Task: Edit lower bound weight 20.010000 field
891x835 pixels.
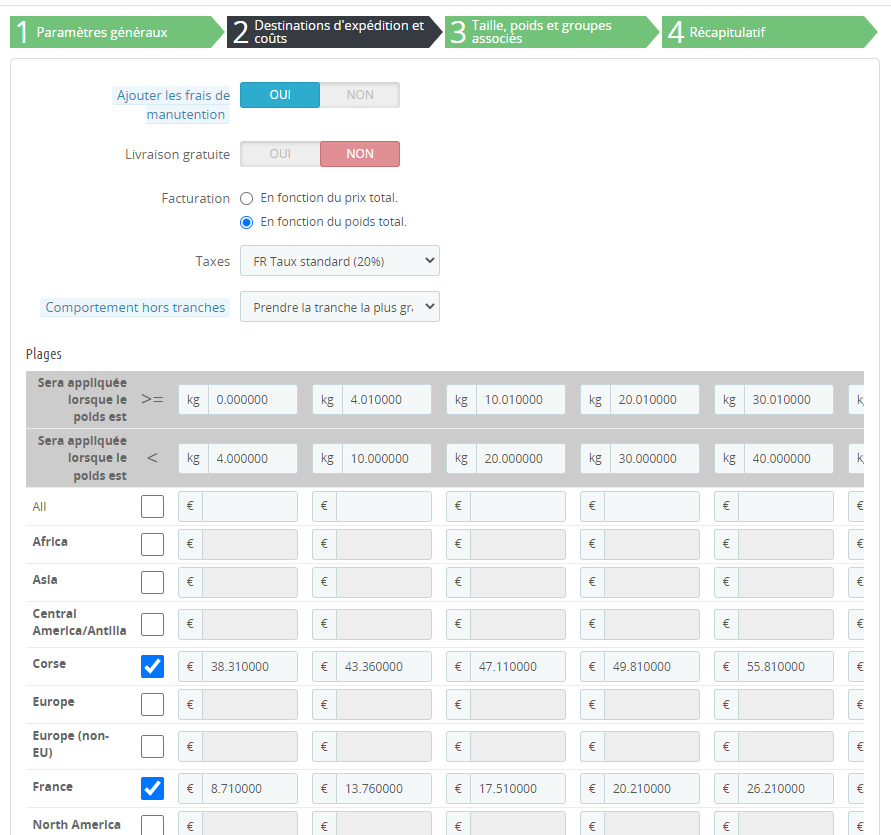Action: click(x=655, y=400)
